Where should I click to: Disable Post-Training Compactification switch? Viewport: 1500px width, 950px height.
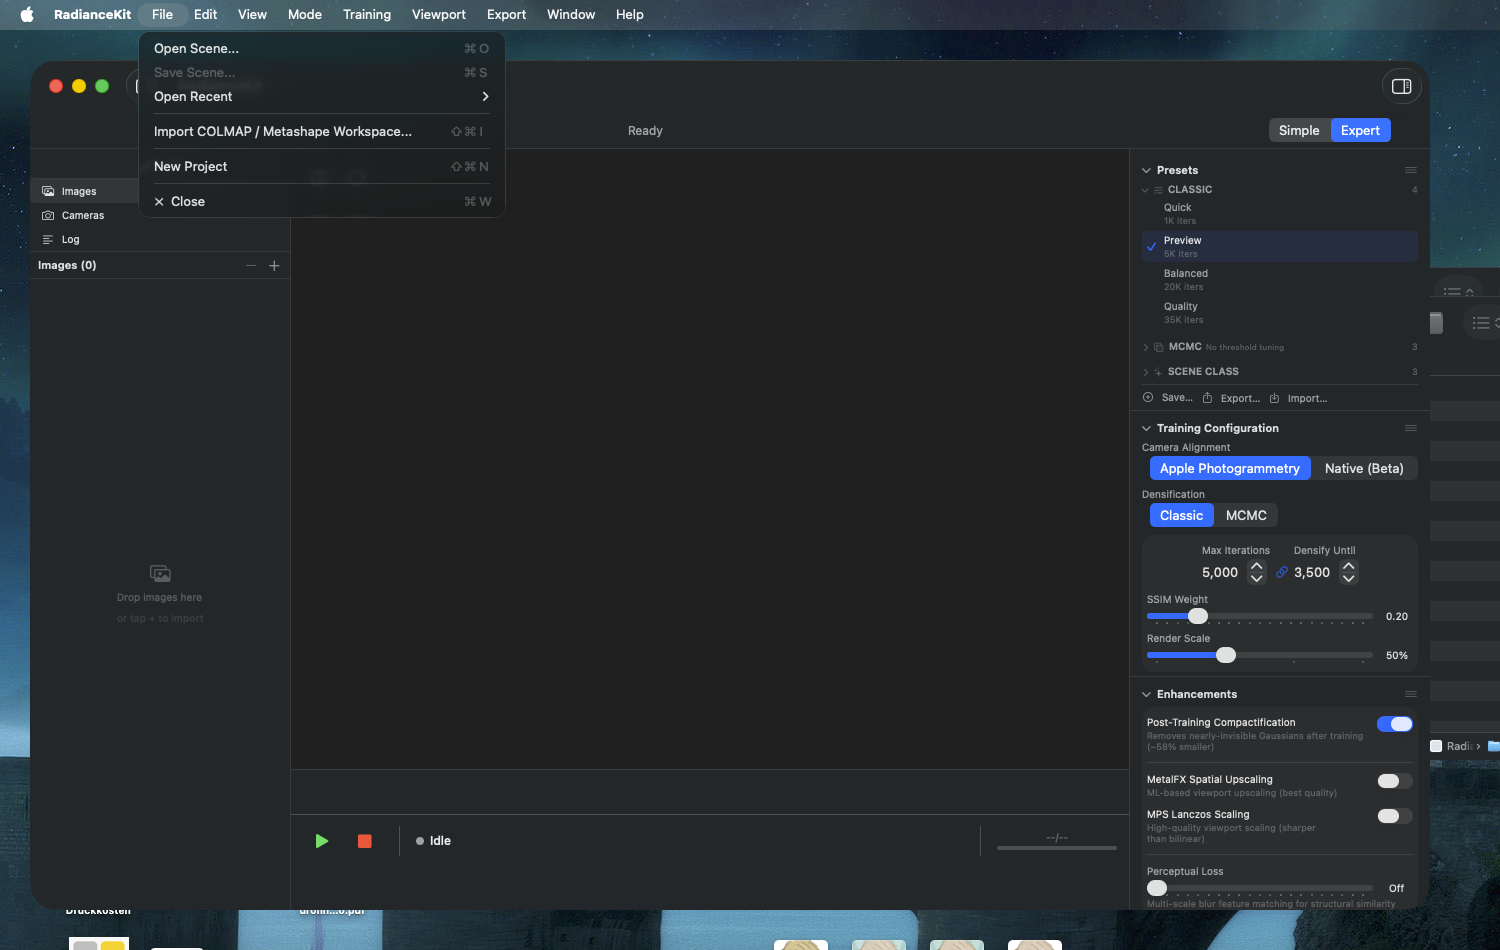tap(1395, 724)
